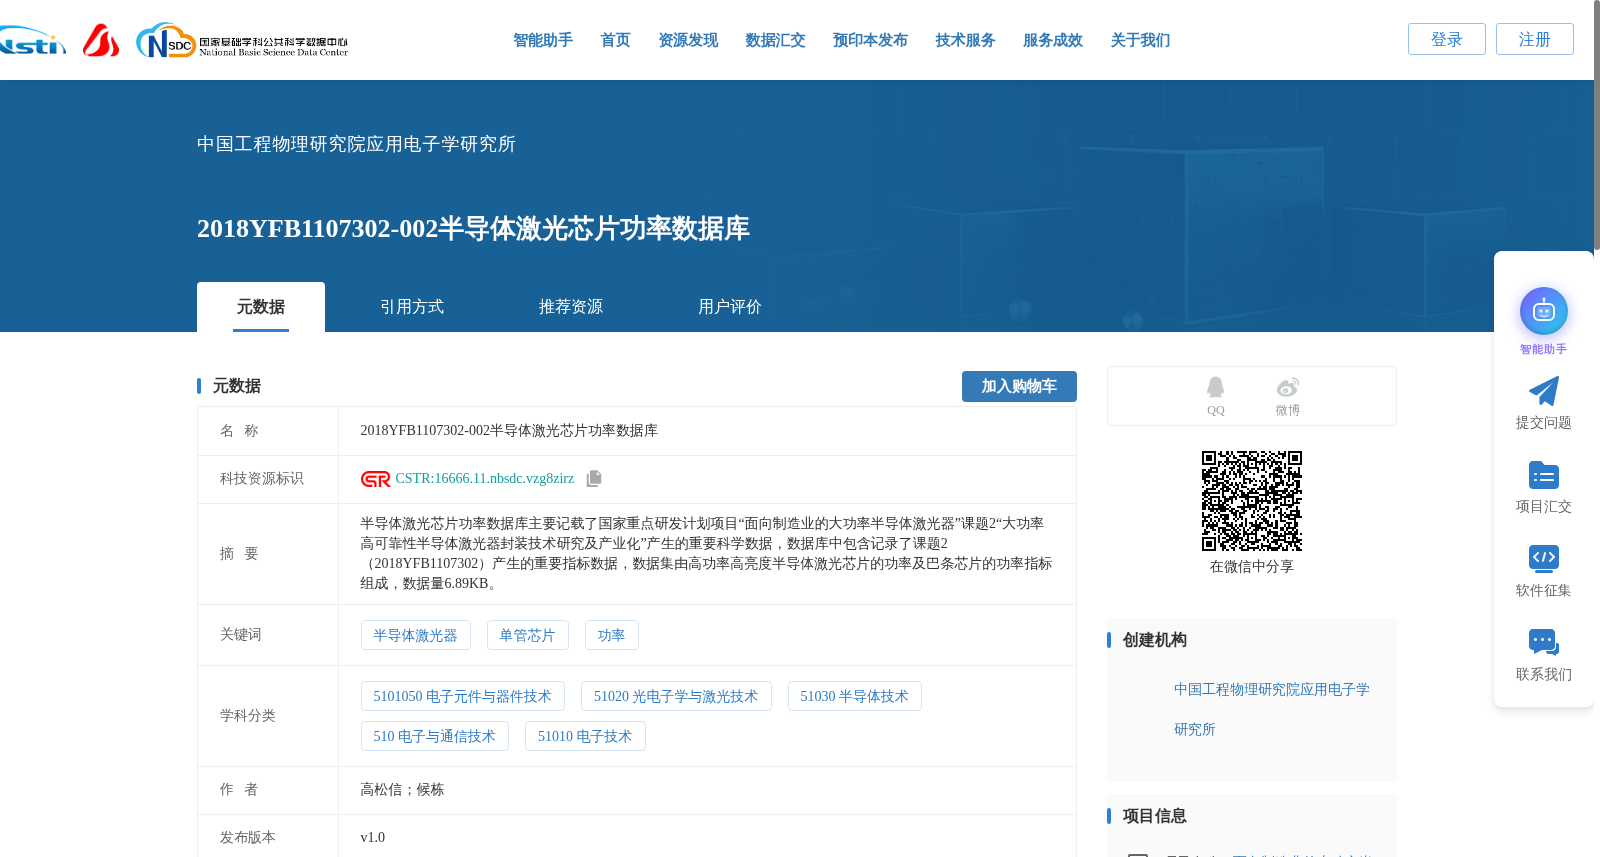
Task: Switch to 引用方式 tab
Action: tap(412, 307)
